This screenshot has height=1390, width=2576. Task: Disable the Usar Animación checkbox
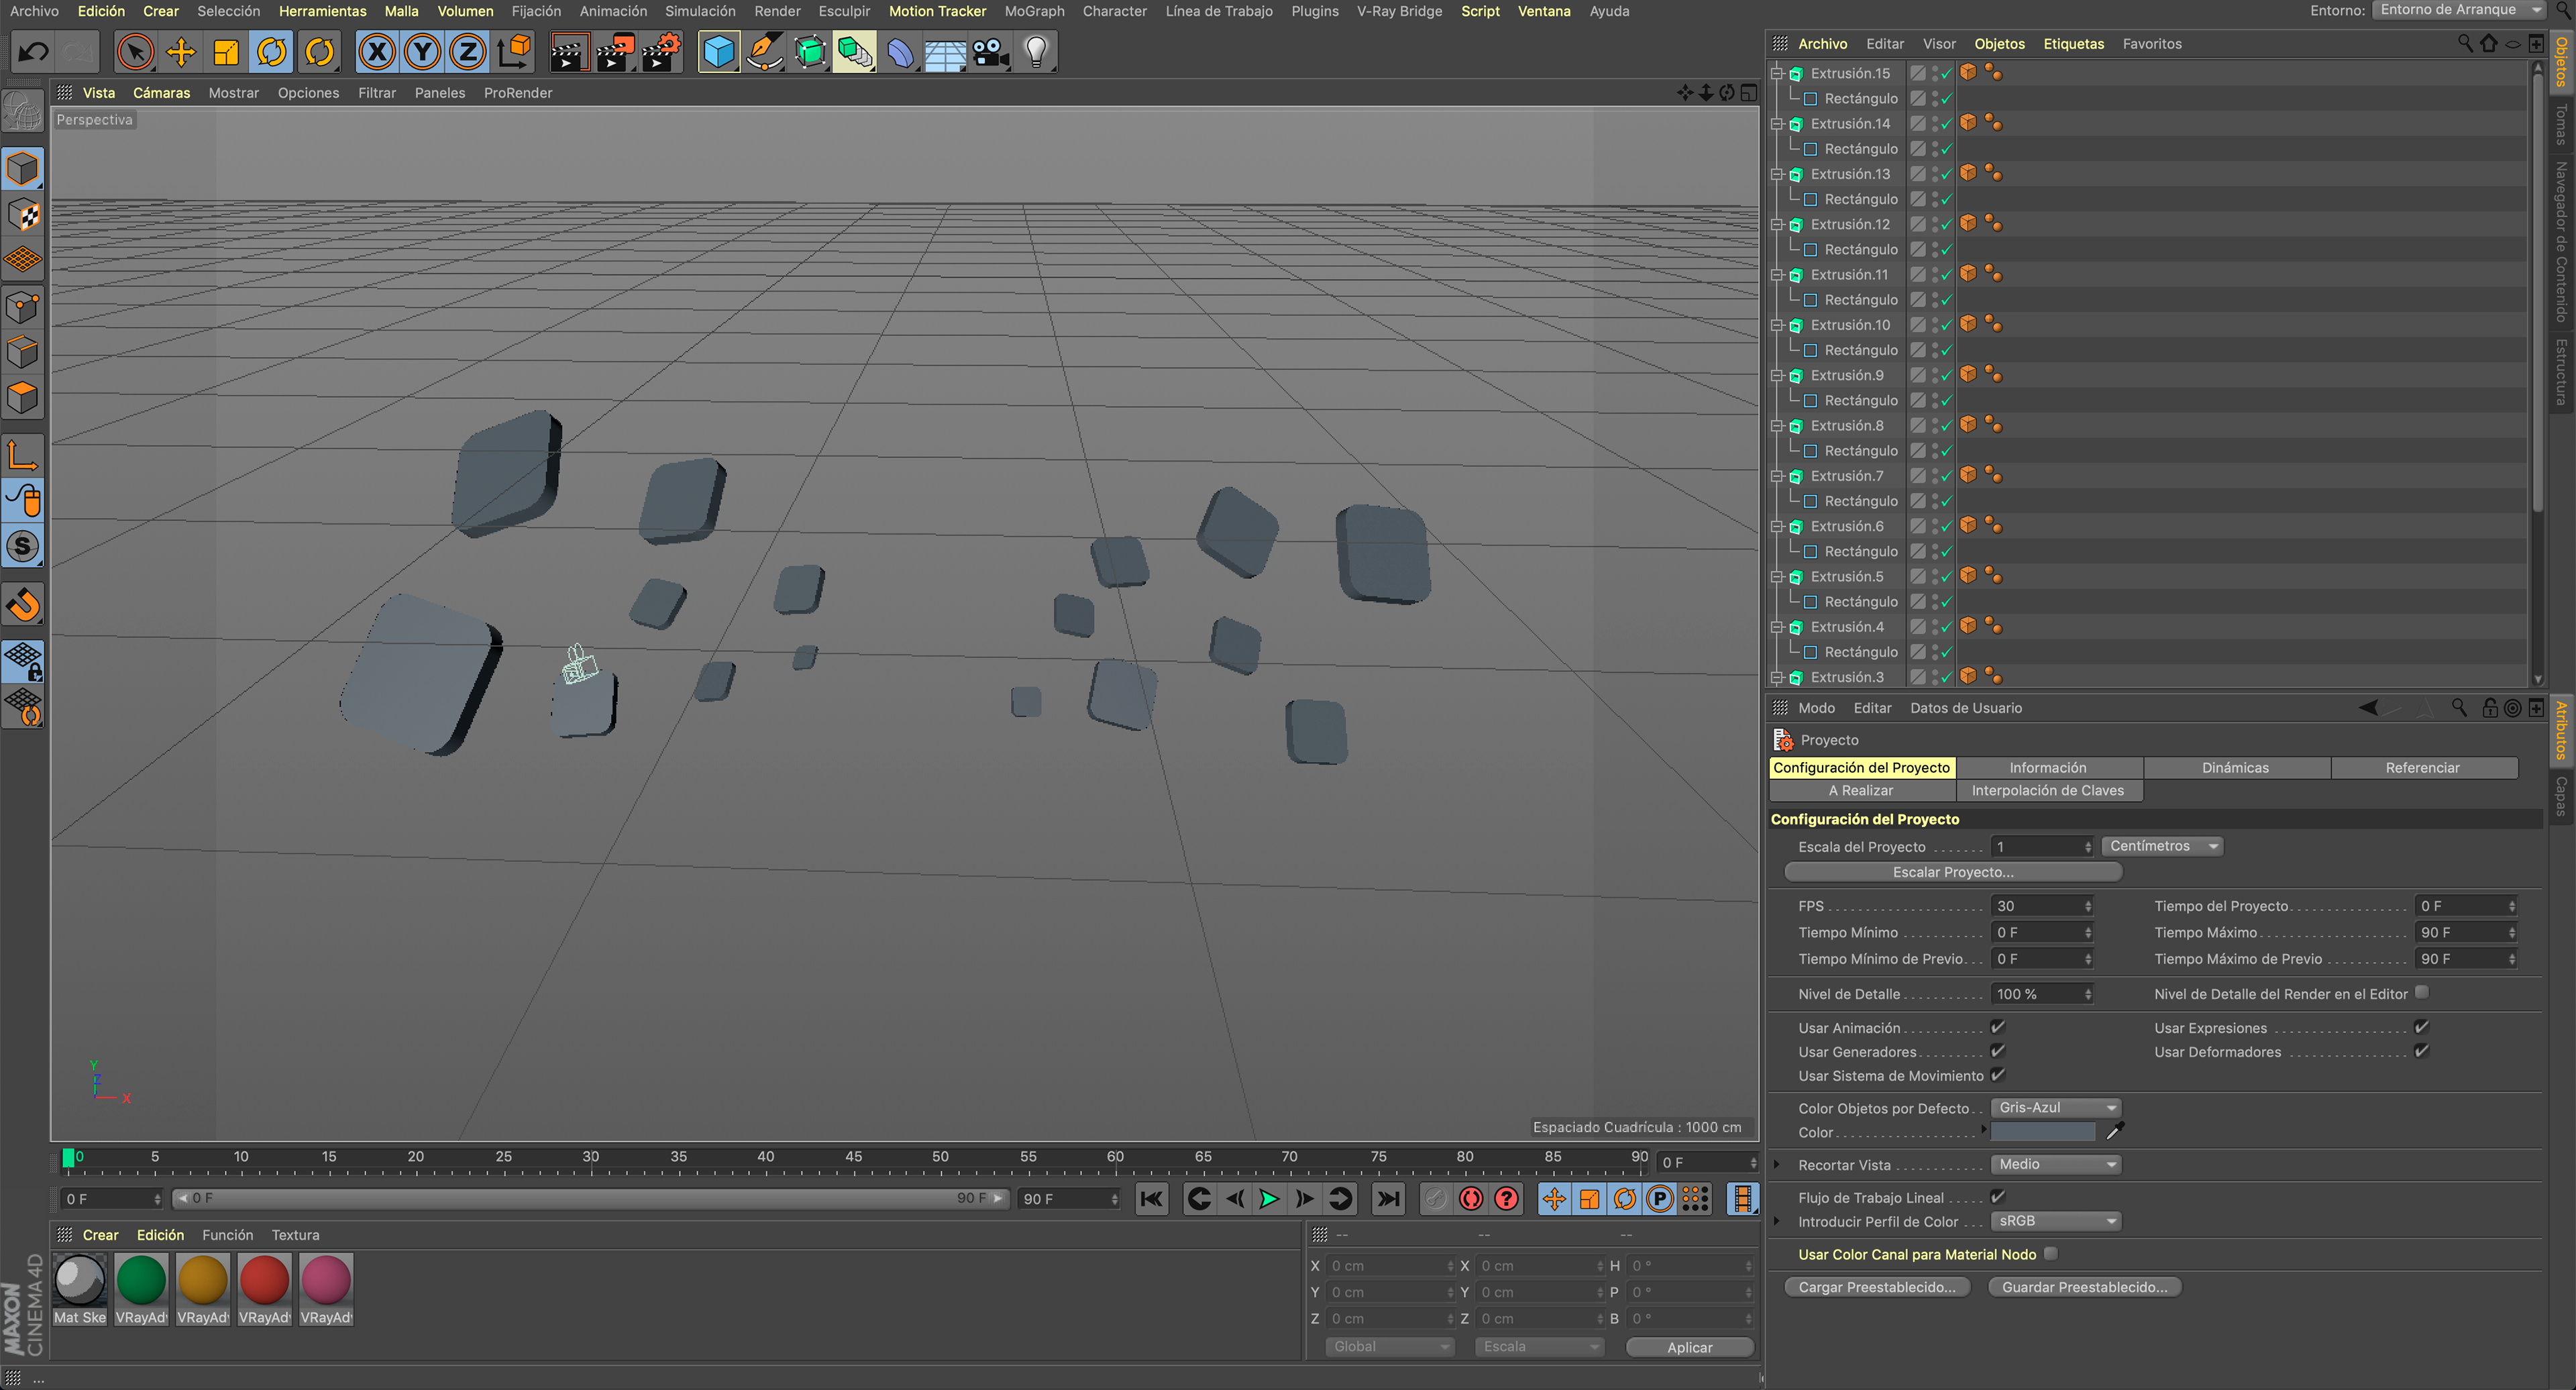point(1997,1027)
